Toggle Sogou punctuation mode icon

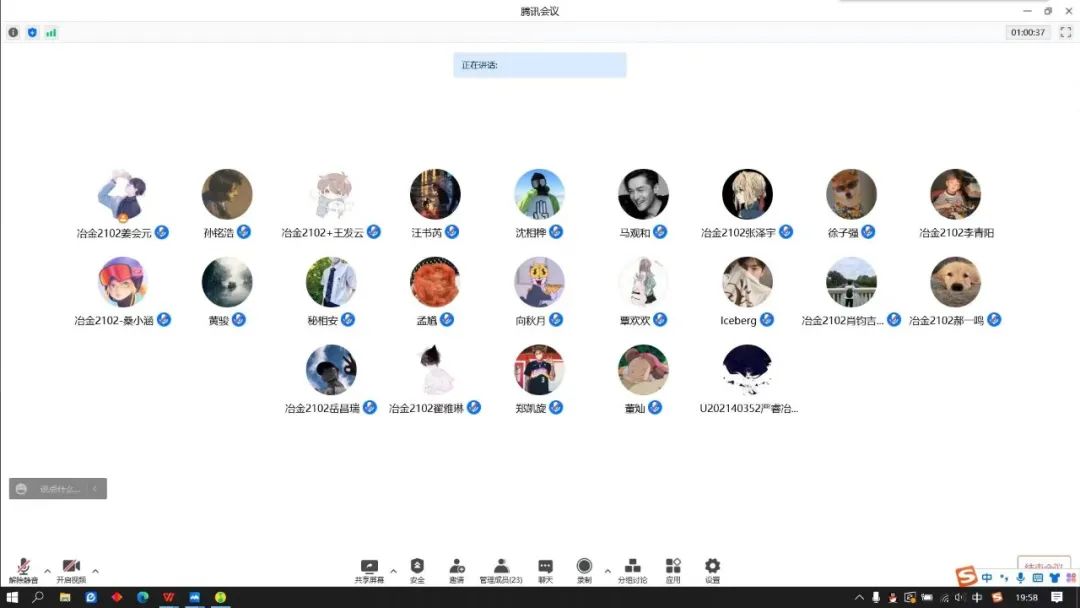tap(1004, 578)
